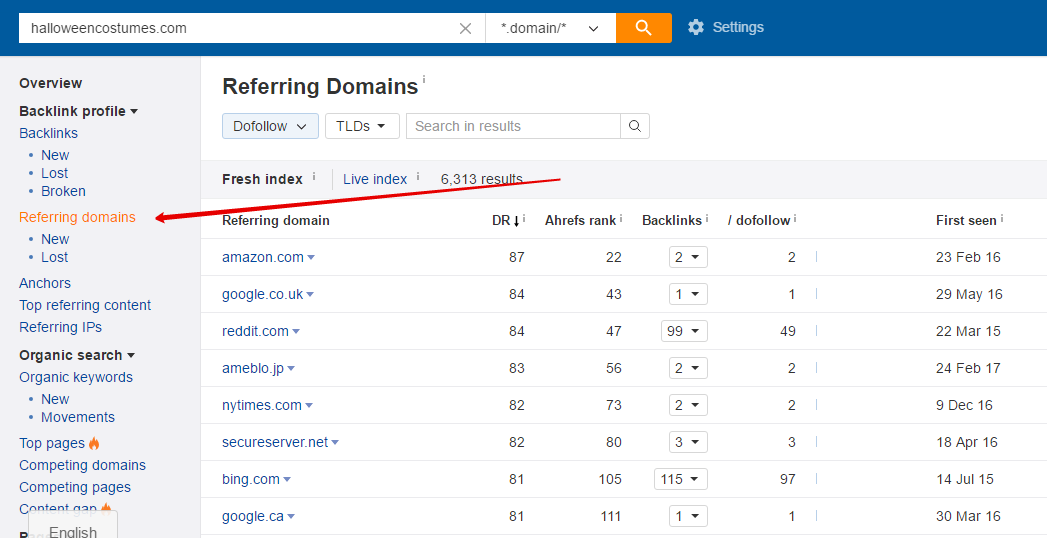This screenshot has width=1047, height=538.
Task: Open Top referring content
Action: pos(85,305)
